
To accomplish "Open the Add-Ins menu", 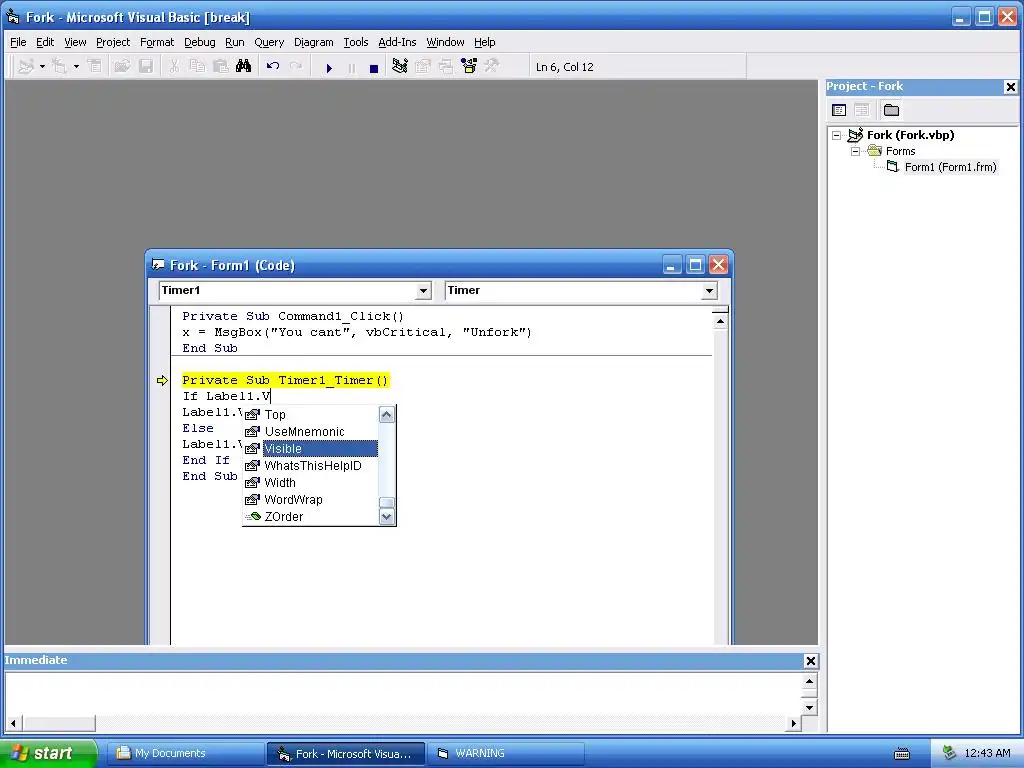I will tap(397, 42).
